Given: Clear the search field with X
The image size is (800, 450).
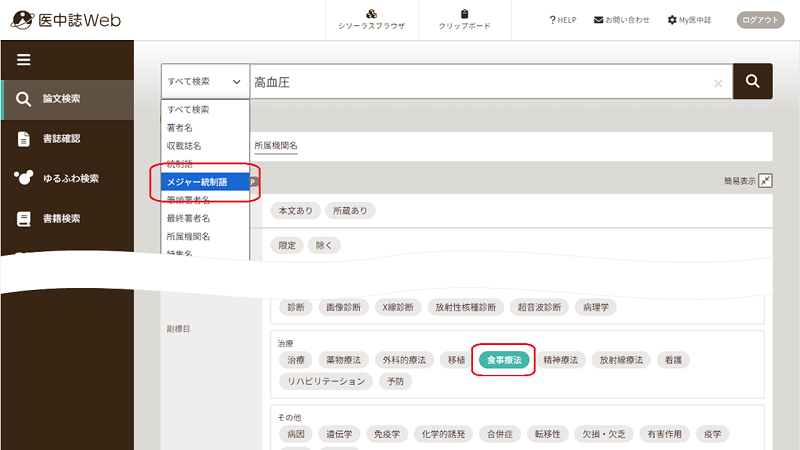Looking at the screenshot, I should pos(718,83).
